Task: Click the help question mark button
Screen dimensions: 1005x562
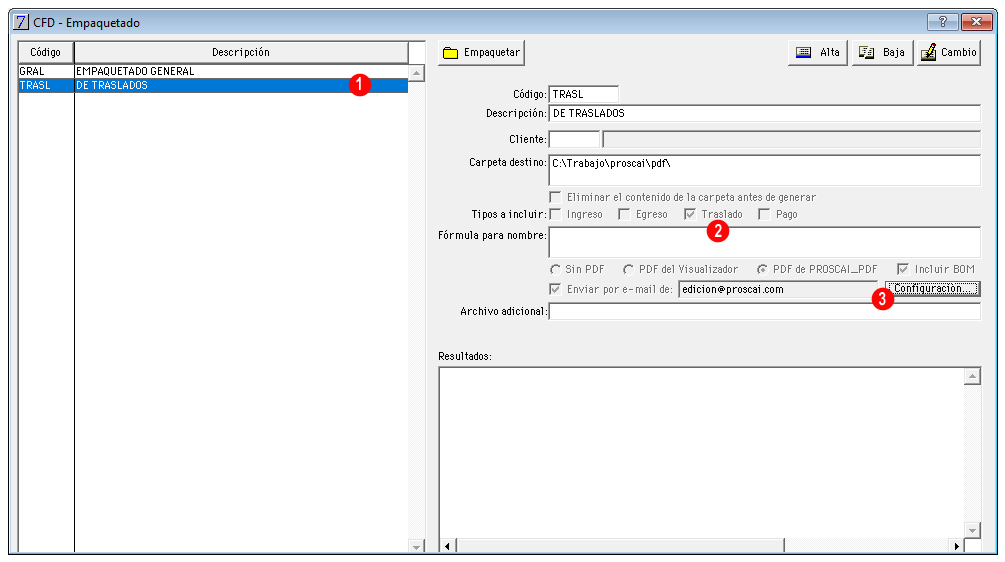Action: pyautogui.click(x=942, y=22)
